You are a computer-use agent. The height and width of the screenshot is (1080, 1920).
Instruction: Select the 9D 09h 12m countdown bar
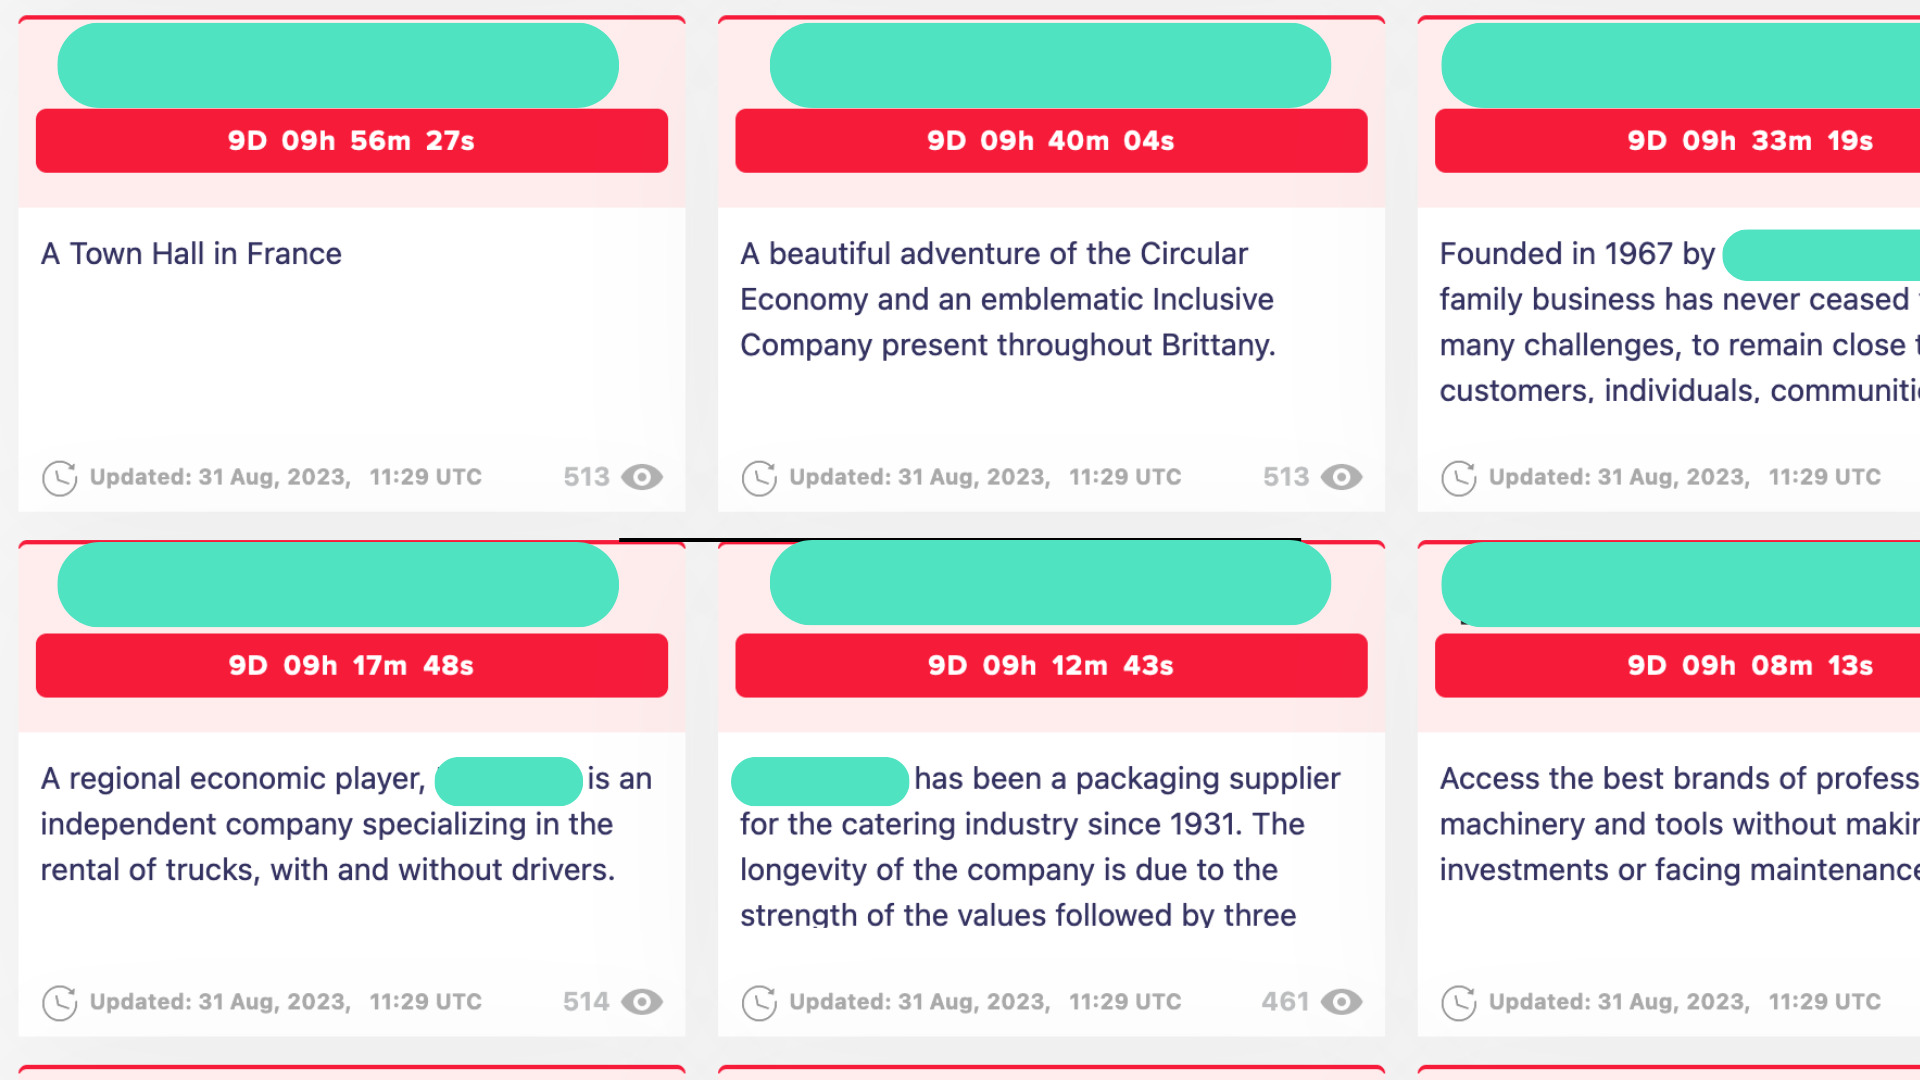[x=1051, y=665]
